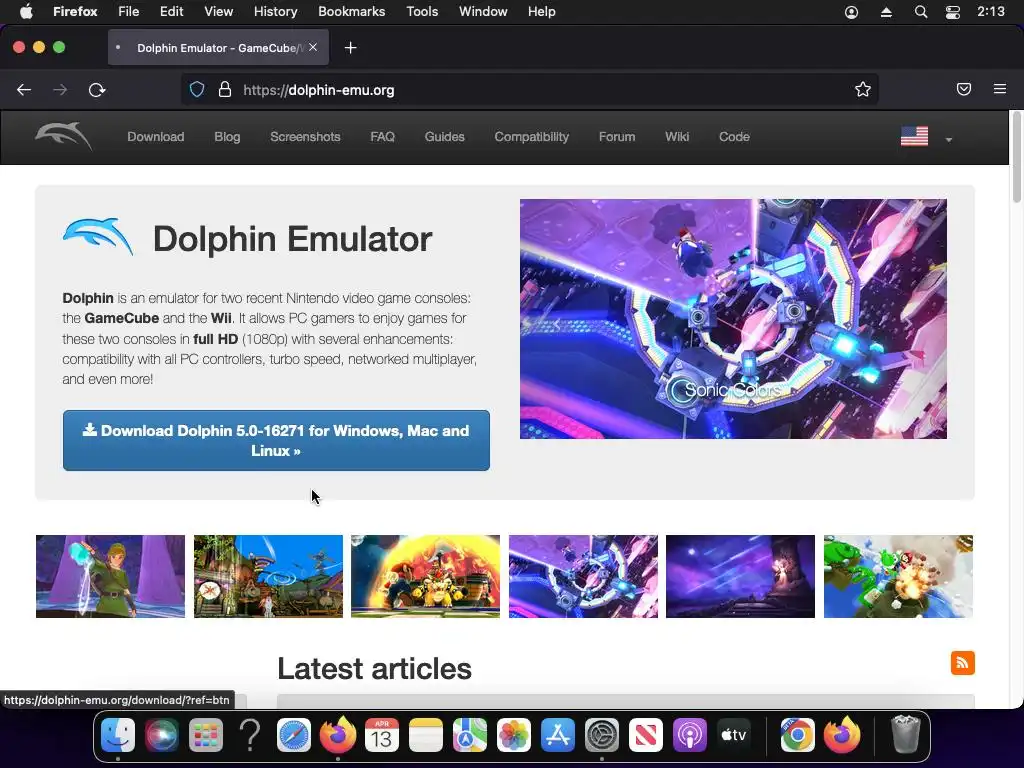Reload the page with the refresh icon
The height and width of the screenshot is (768, 1024).
tap(97, 90)
